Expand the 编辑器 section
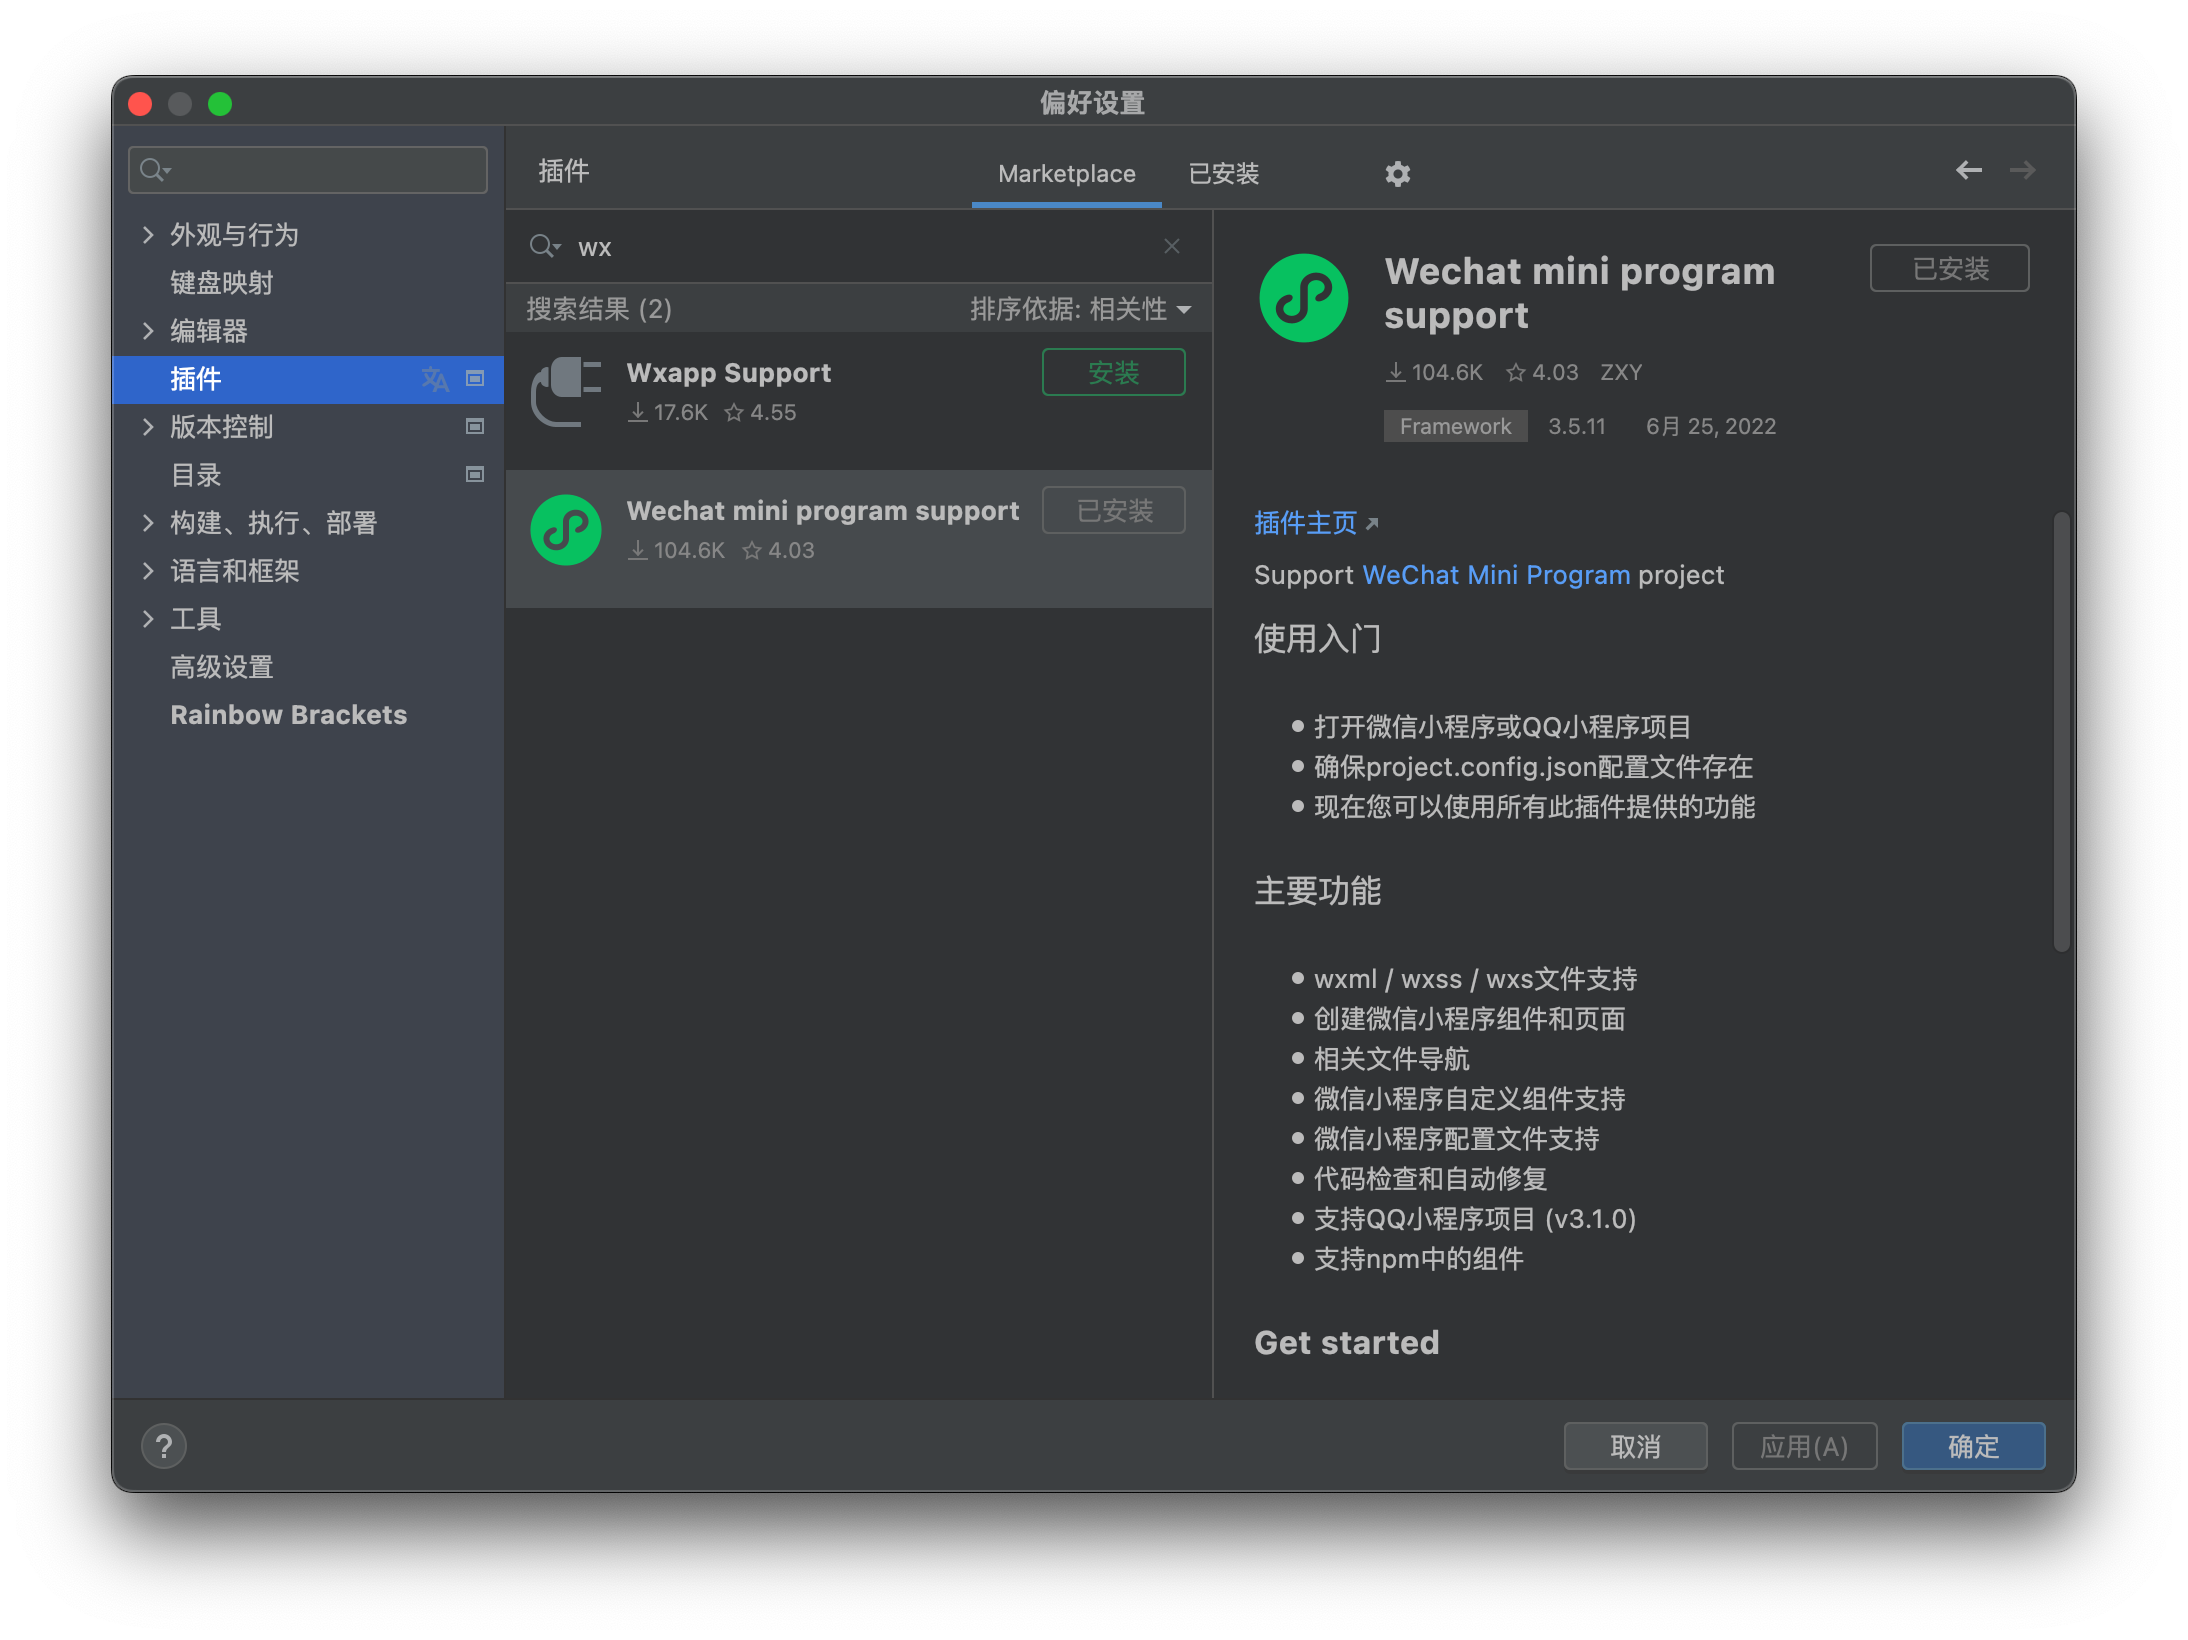The width and height of the screenshot is (2188, 1640). (x=148, y=331)
